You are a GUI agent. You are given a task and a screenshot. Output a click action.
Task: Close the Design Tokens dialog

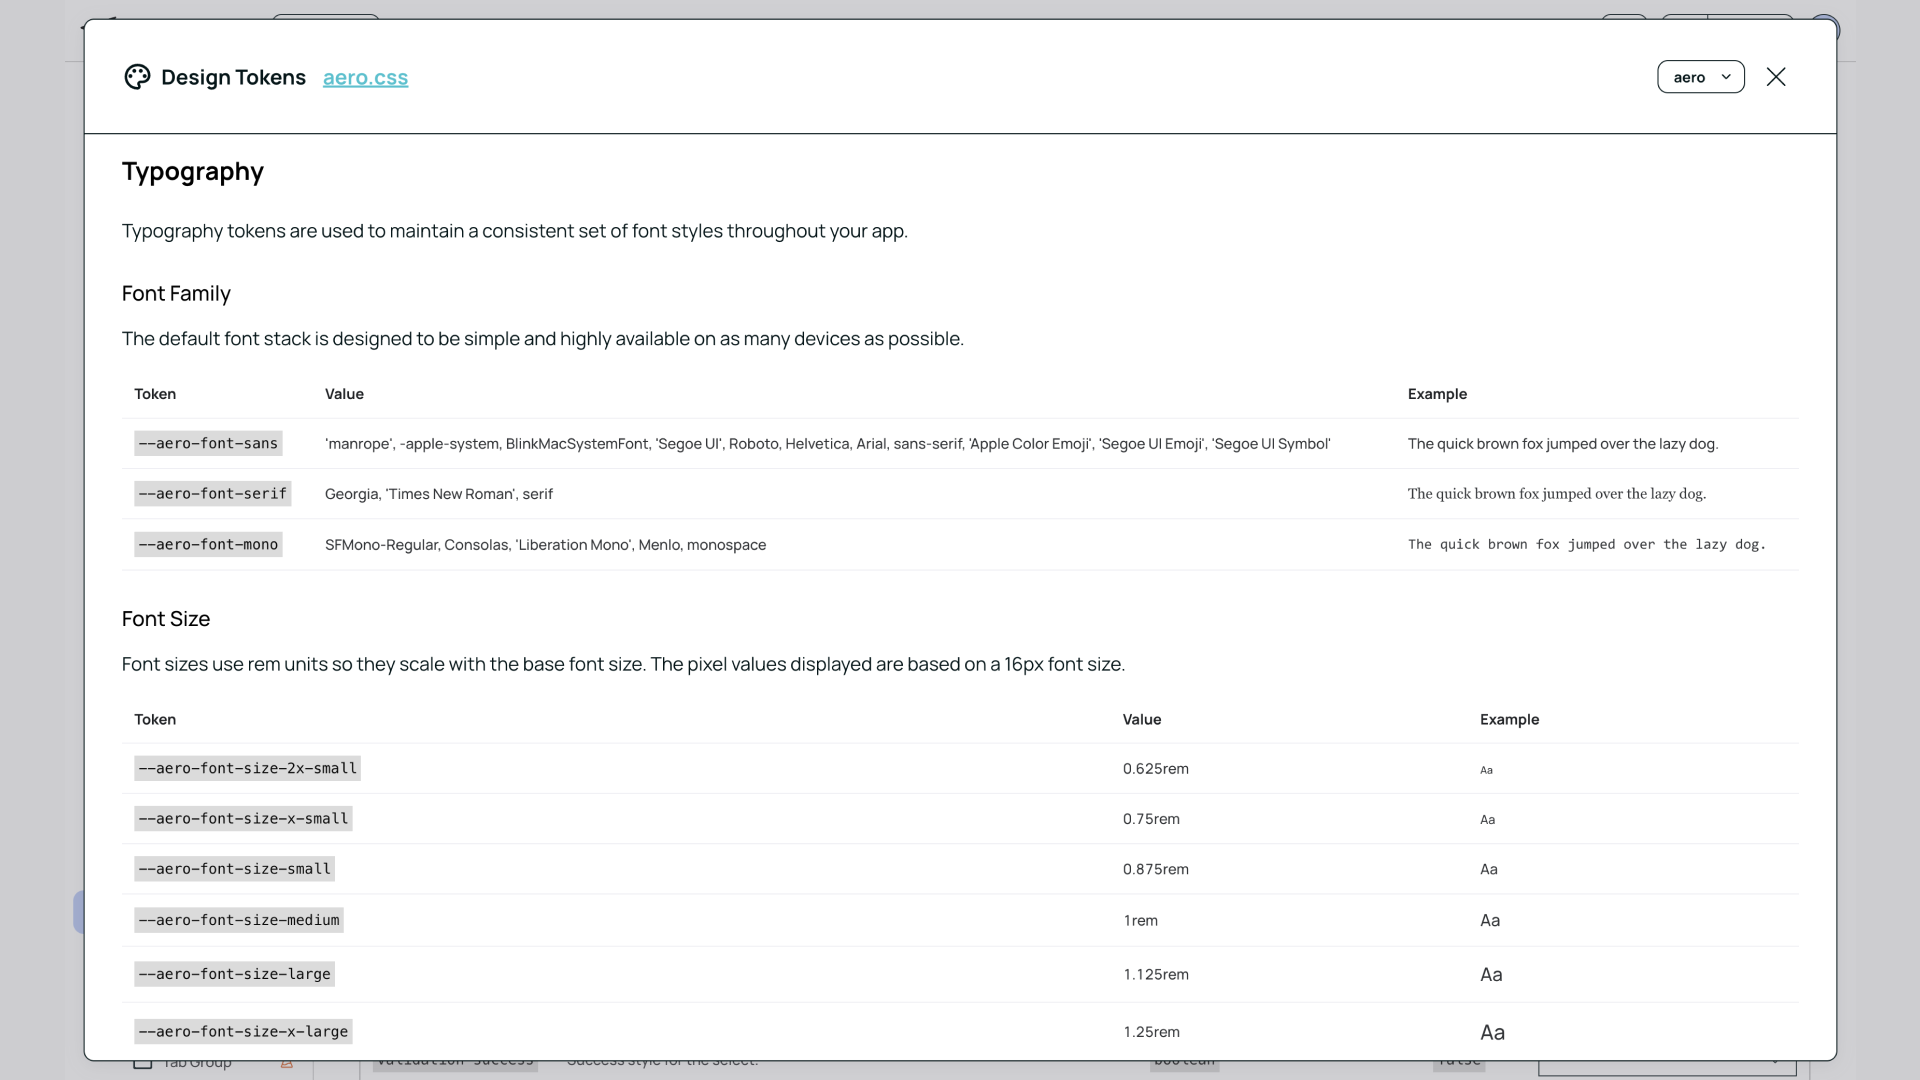click(x=1775, y=77)
